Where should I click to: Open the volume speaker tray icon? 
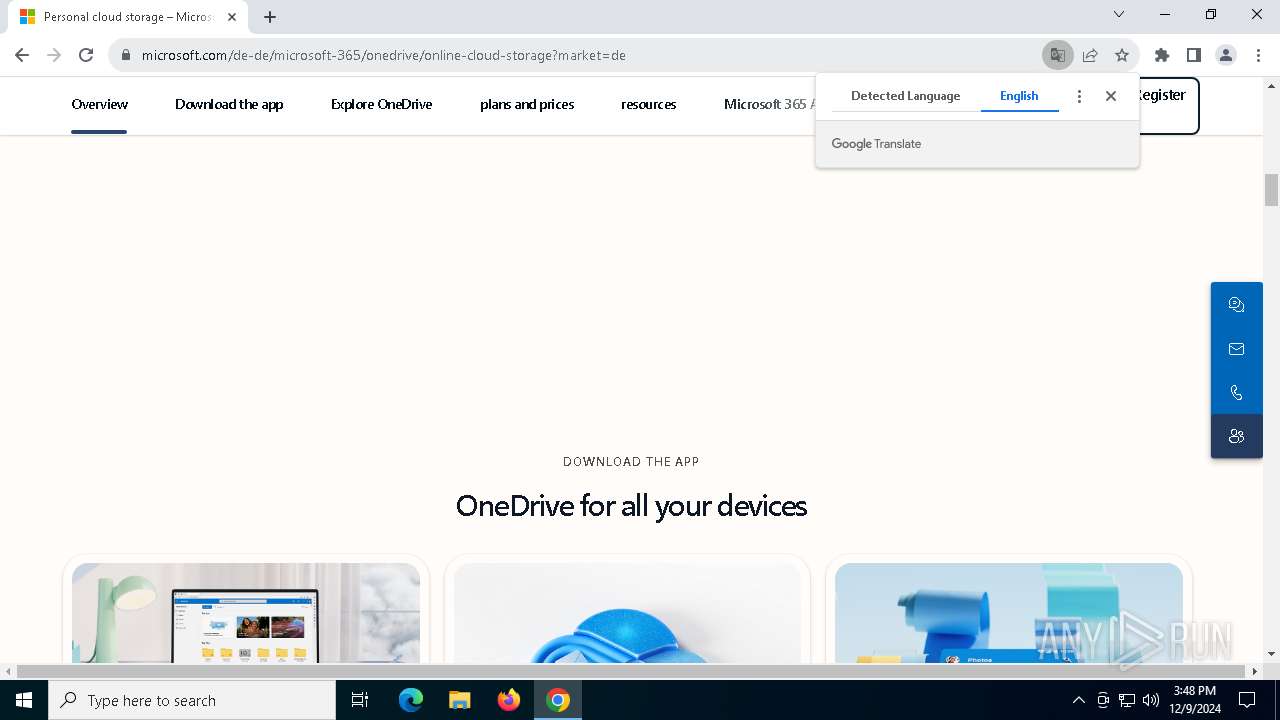click(x=1151, y=700)
